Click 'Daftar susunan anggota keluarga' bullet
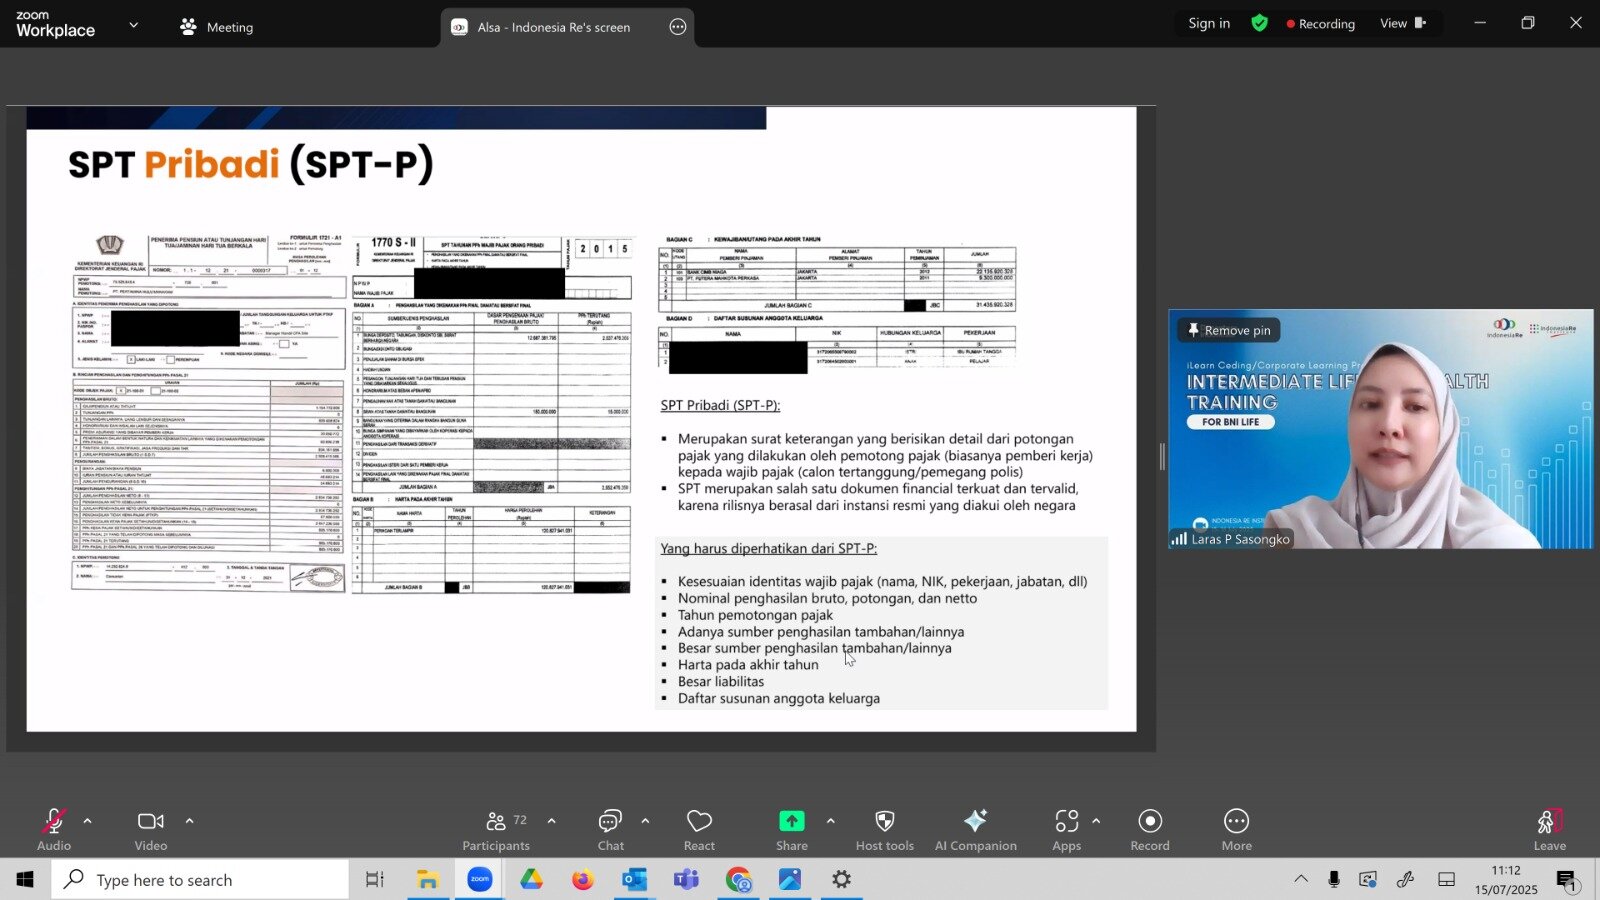This screenshot has height=900, width=1600. click(779, 698)
